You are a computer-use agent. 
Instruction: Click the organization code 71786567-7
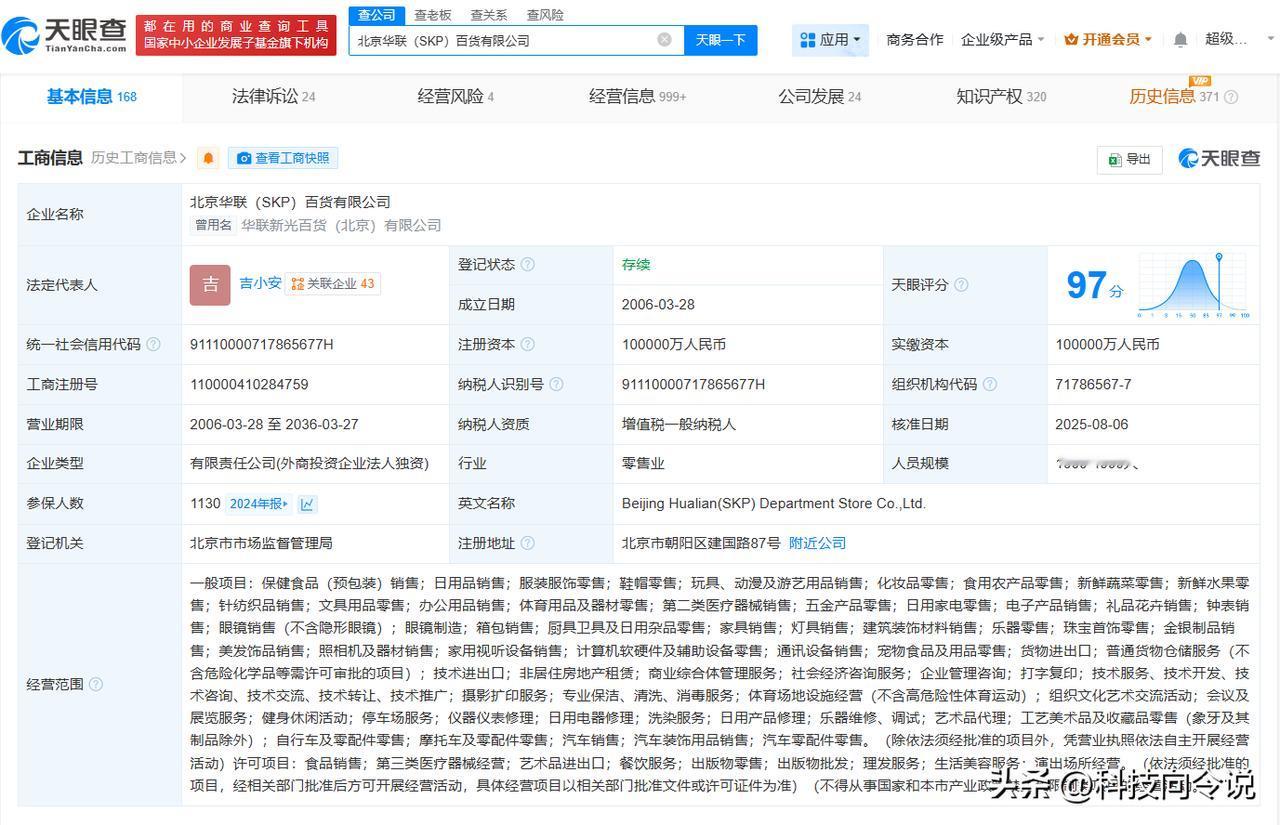[1093, 384]
